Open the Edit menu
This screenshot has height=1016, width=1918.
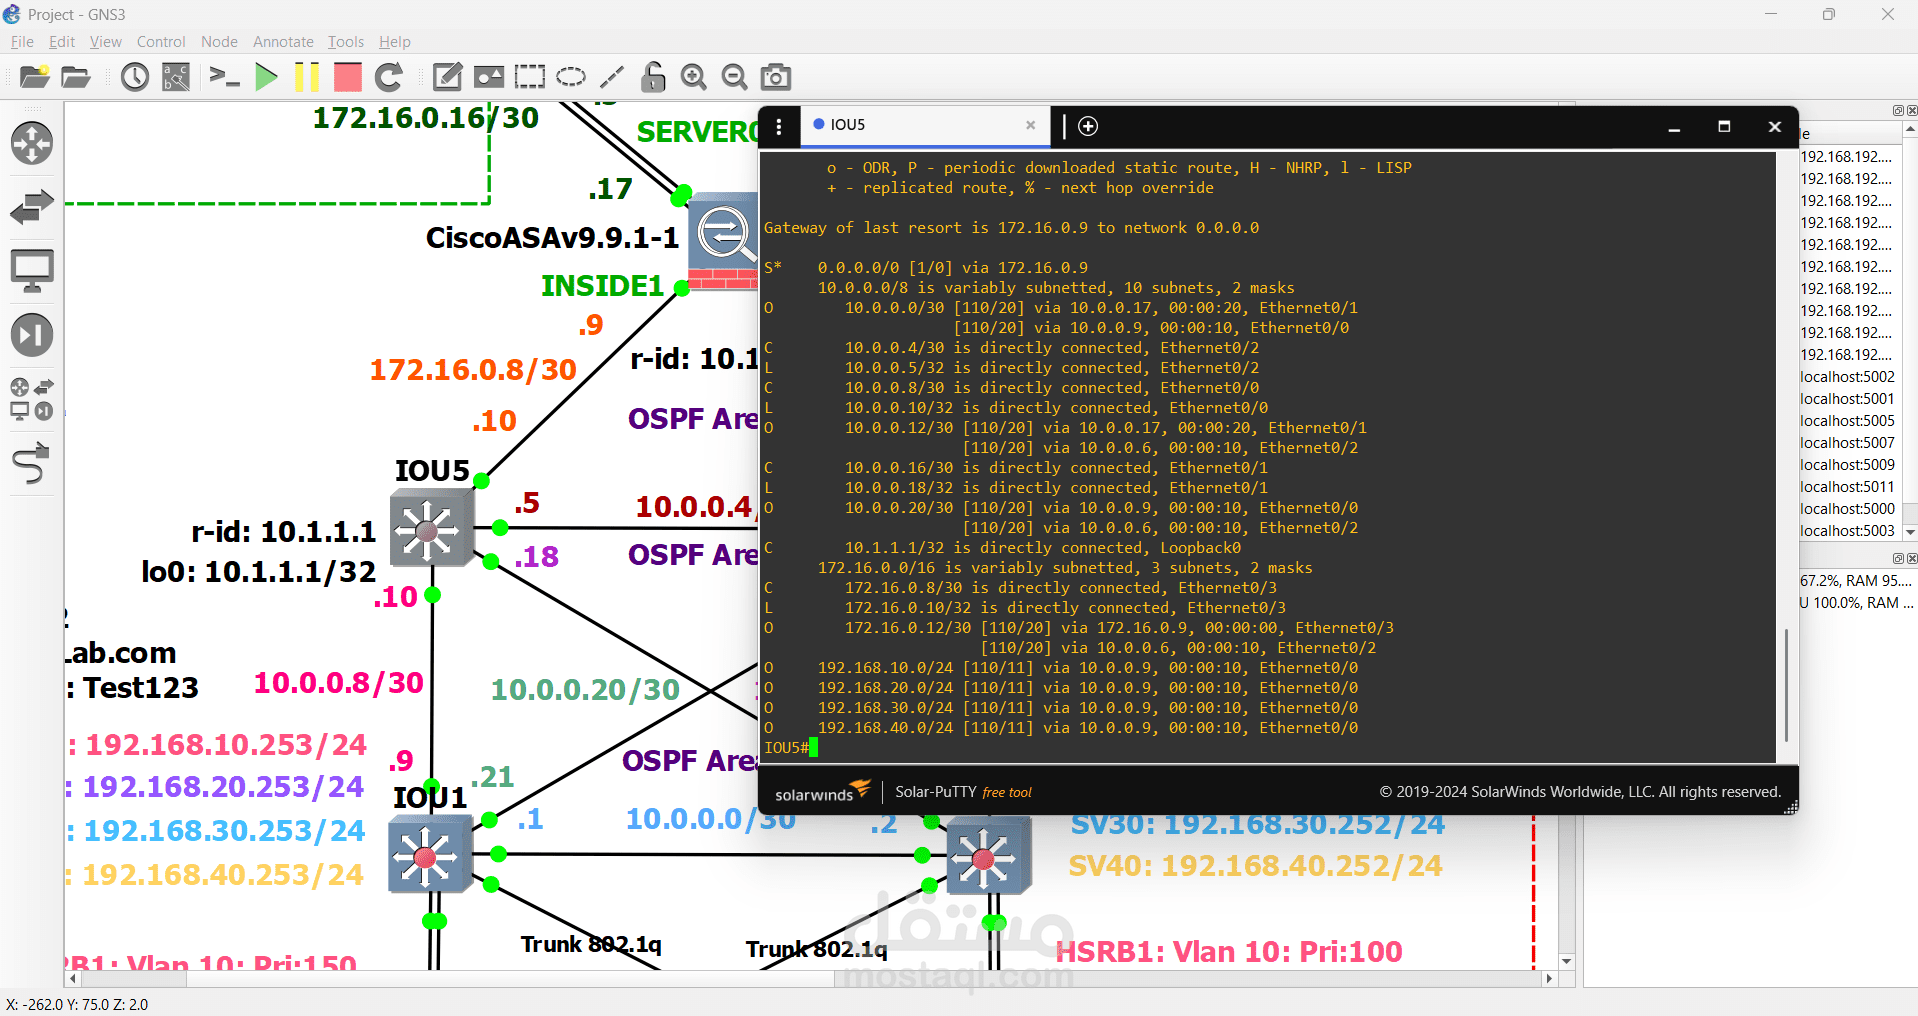click(x=62, y=42)
